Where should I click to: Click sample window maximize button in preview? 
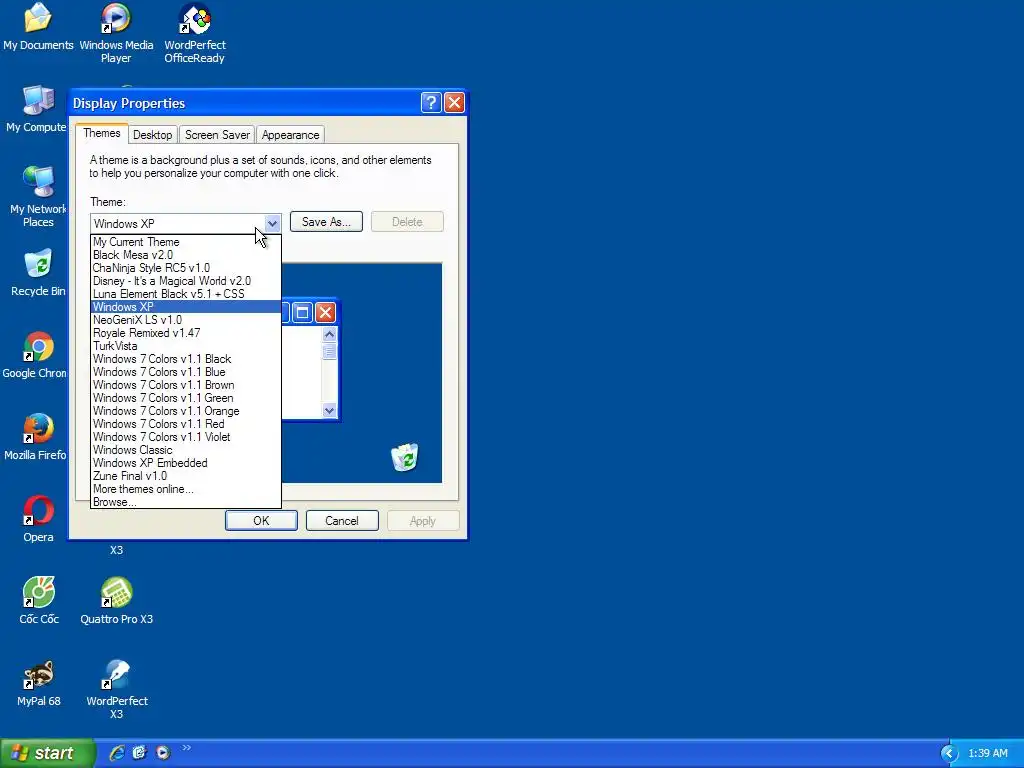[302, 313]
